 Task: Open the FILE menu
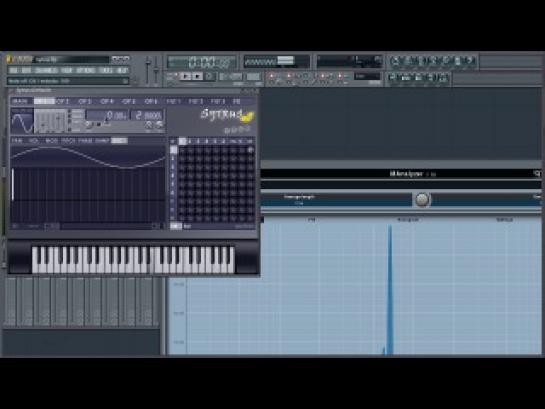[14, 71]
